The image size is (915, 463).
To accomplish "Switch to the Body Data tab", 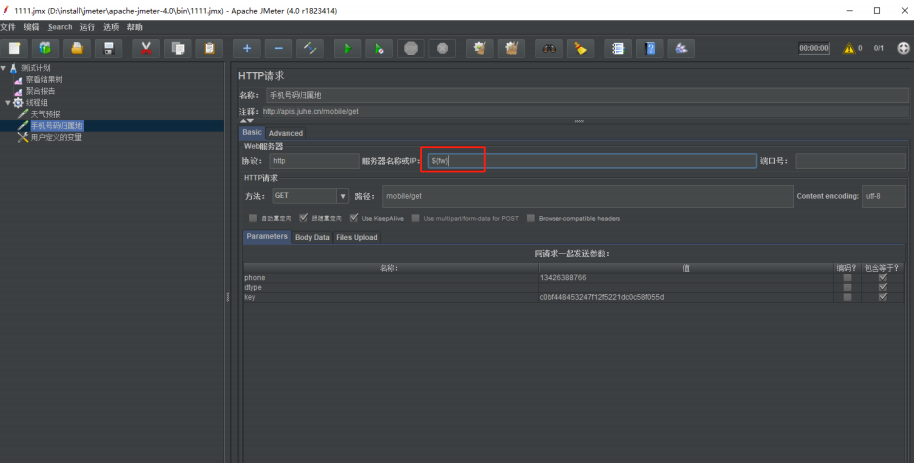I will [312, 237].
